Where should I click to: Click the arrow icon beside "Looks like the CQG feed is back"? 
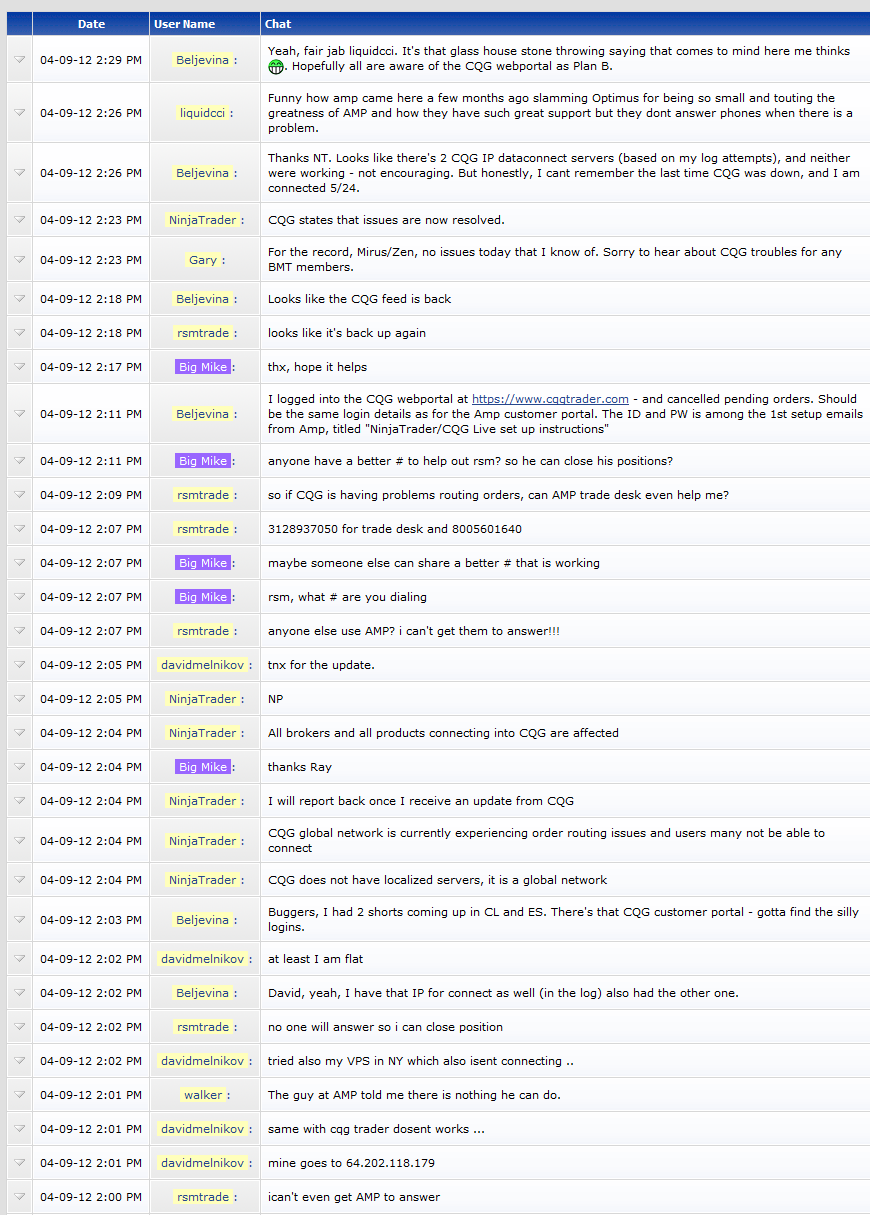coord(19,299)
